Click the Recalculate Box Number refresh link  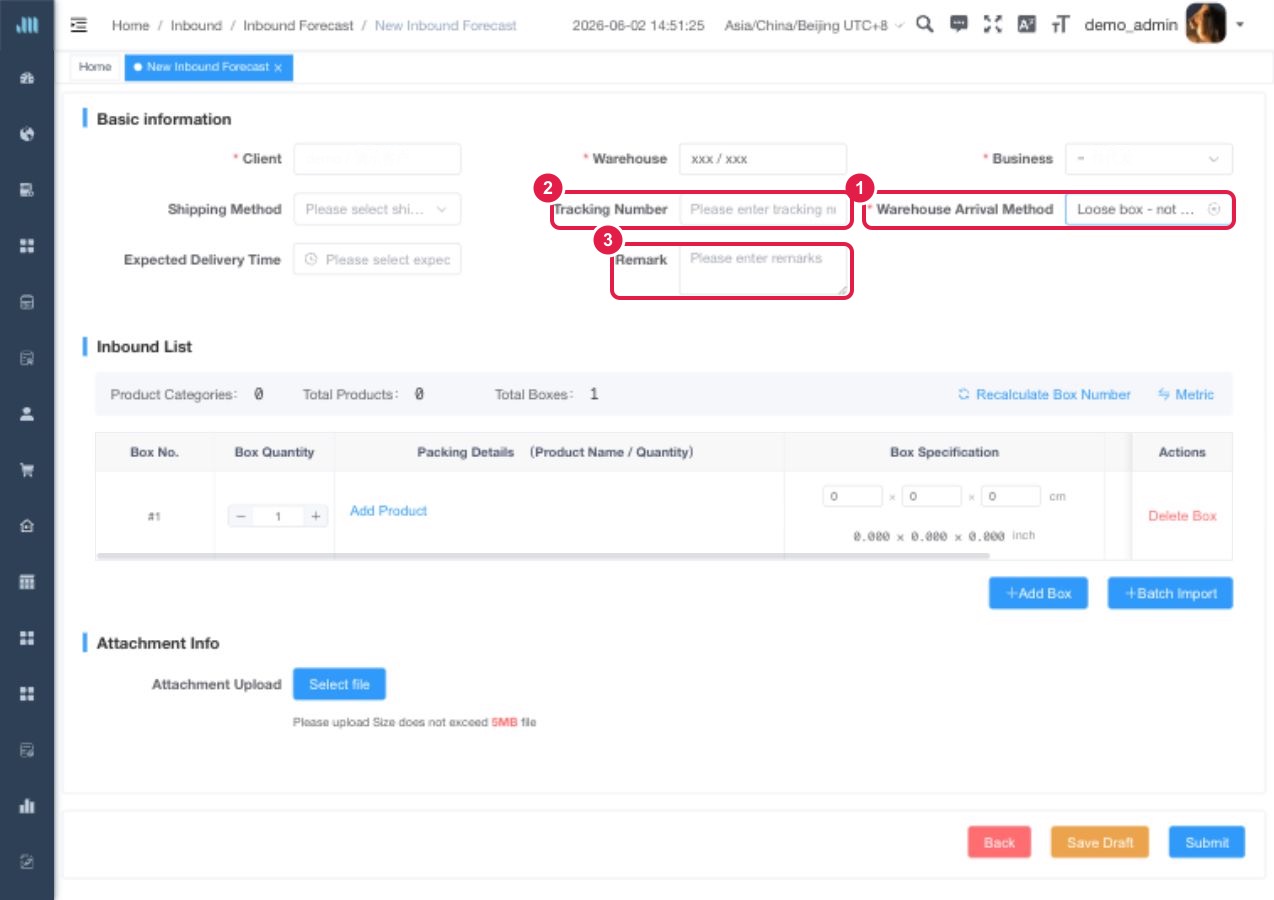(x=1044, y=395)
